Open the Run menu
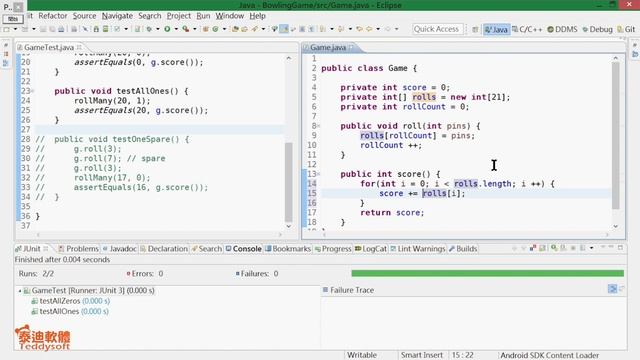This screenshot has height=360, width=640. [203, 16]
